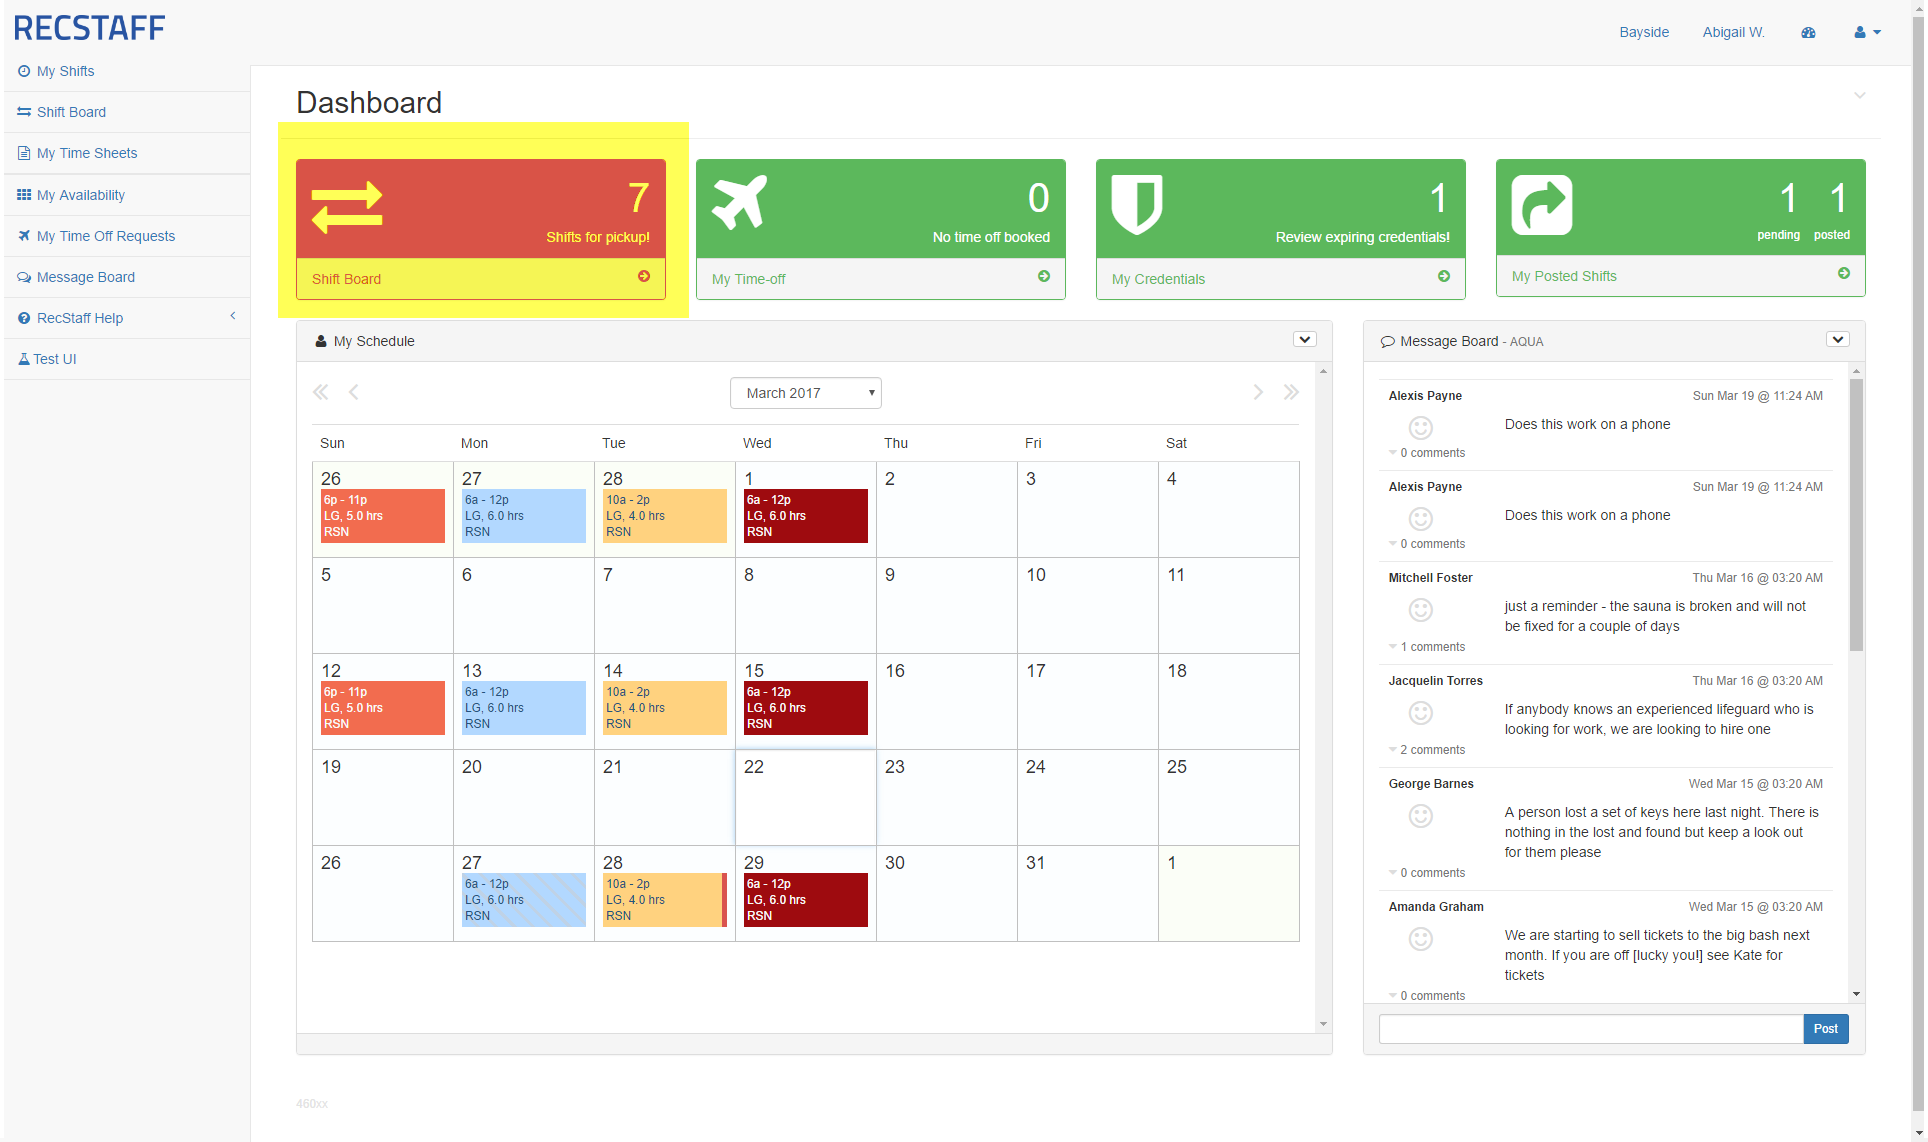
Task: Expand 1 comments under Mitchell Foster message
Action: (1431, 647)
